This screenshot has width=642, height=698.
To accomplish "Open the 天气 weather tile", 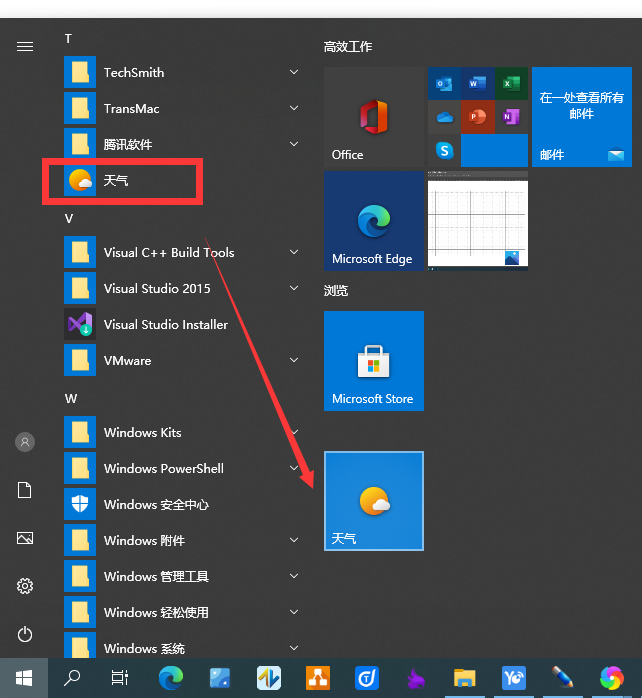I will (373, 501).
